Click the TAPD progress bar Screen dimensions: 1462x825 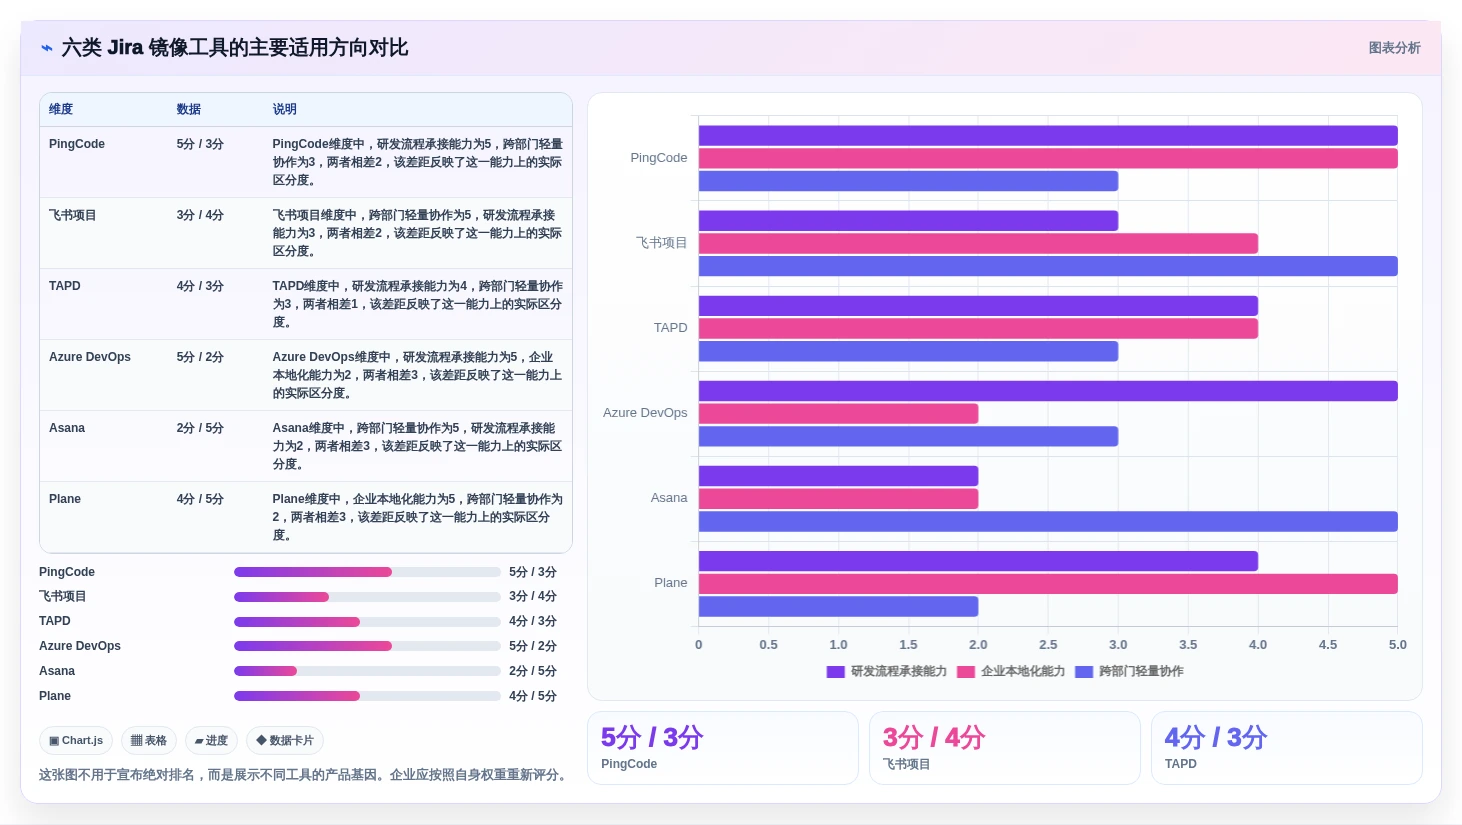click(x=367, y=622)
